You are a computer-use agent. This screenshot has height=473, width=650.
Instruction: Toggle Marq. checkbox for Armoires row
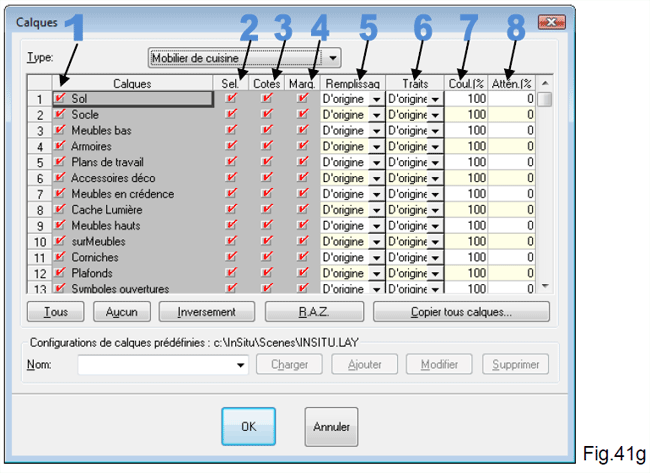coord(303,146)
